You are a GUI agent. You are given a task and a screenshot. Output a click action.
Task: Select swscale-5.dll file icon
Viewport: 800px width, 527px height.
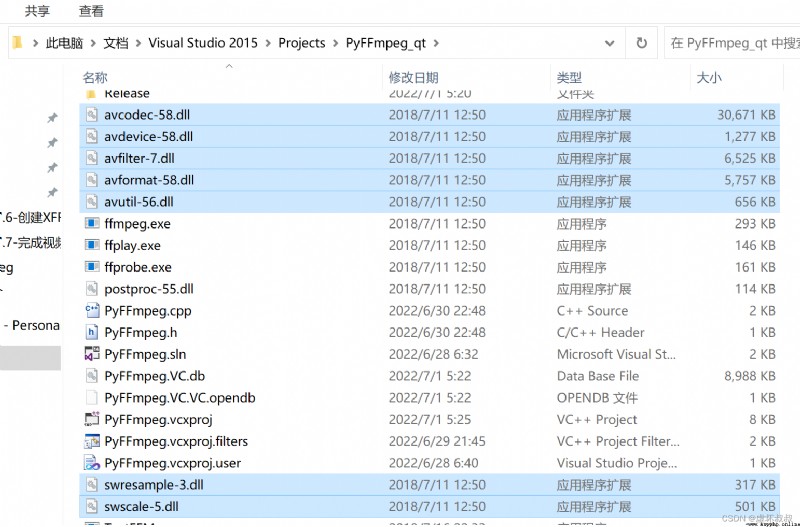tap(91, 507)
